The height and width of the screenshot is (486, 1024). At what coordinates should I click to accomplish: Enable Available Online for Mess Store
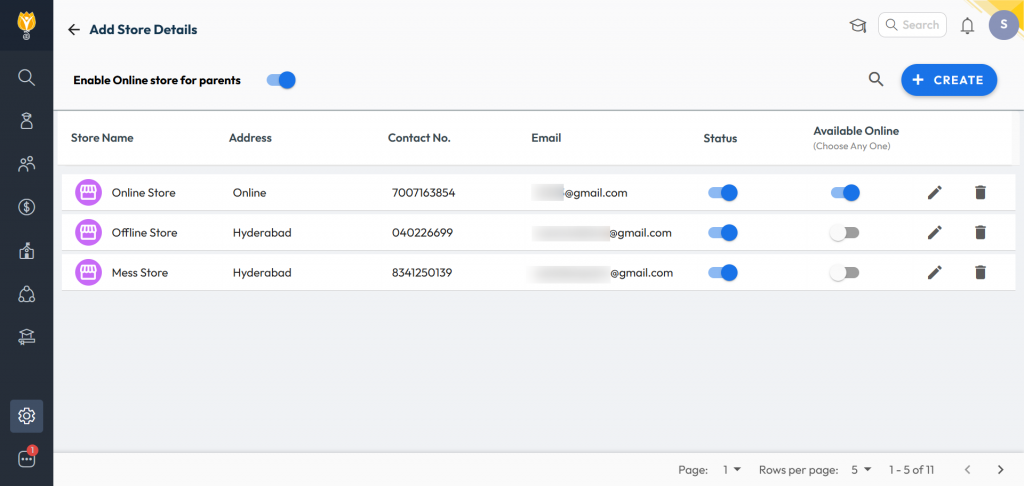coord(844,272)
